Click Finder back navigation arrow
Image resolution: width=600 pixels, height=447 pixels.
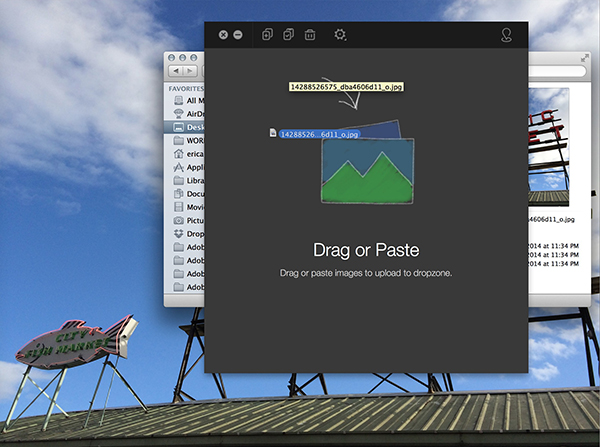tap(177, 71)
